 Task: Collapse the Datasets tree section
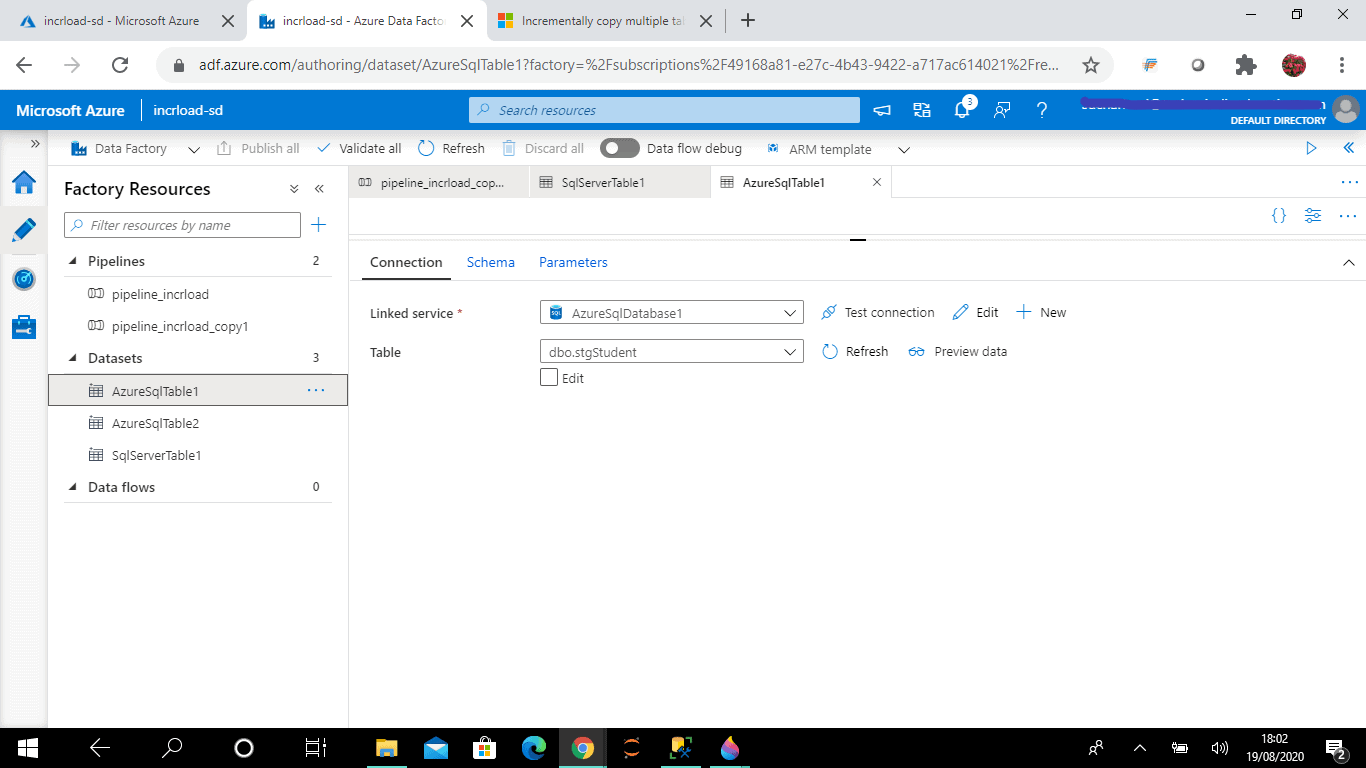tap(73, 358)
